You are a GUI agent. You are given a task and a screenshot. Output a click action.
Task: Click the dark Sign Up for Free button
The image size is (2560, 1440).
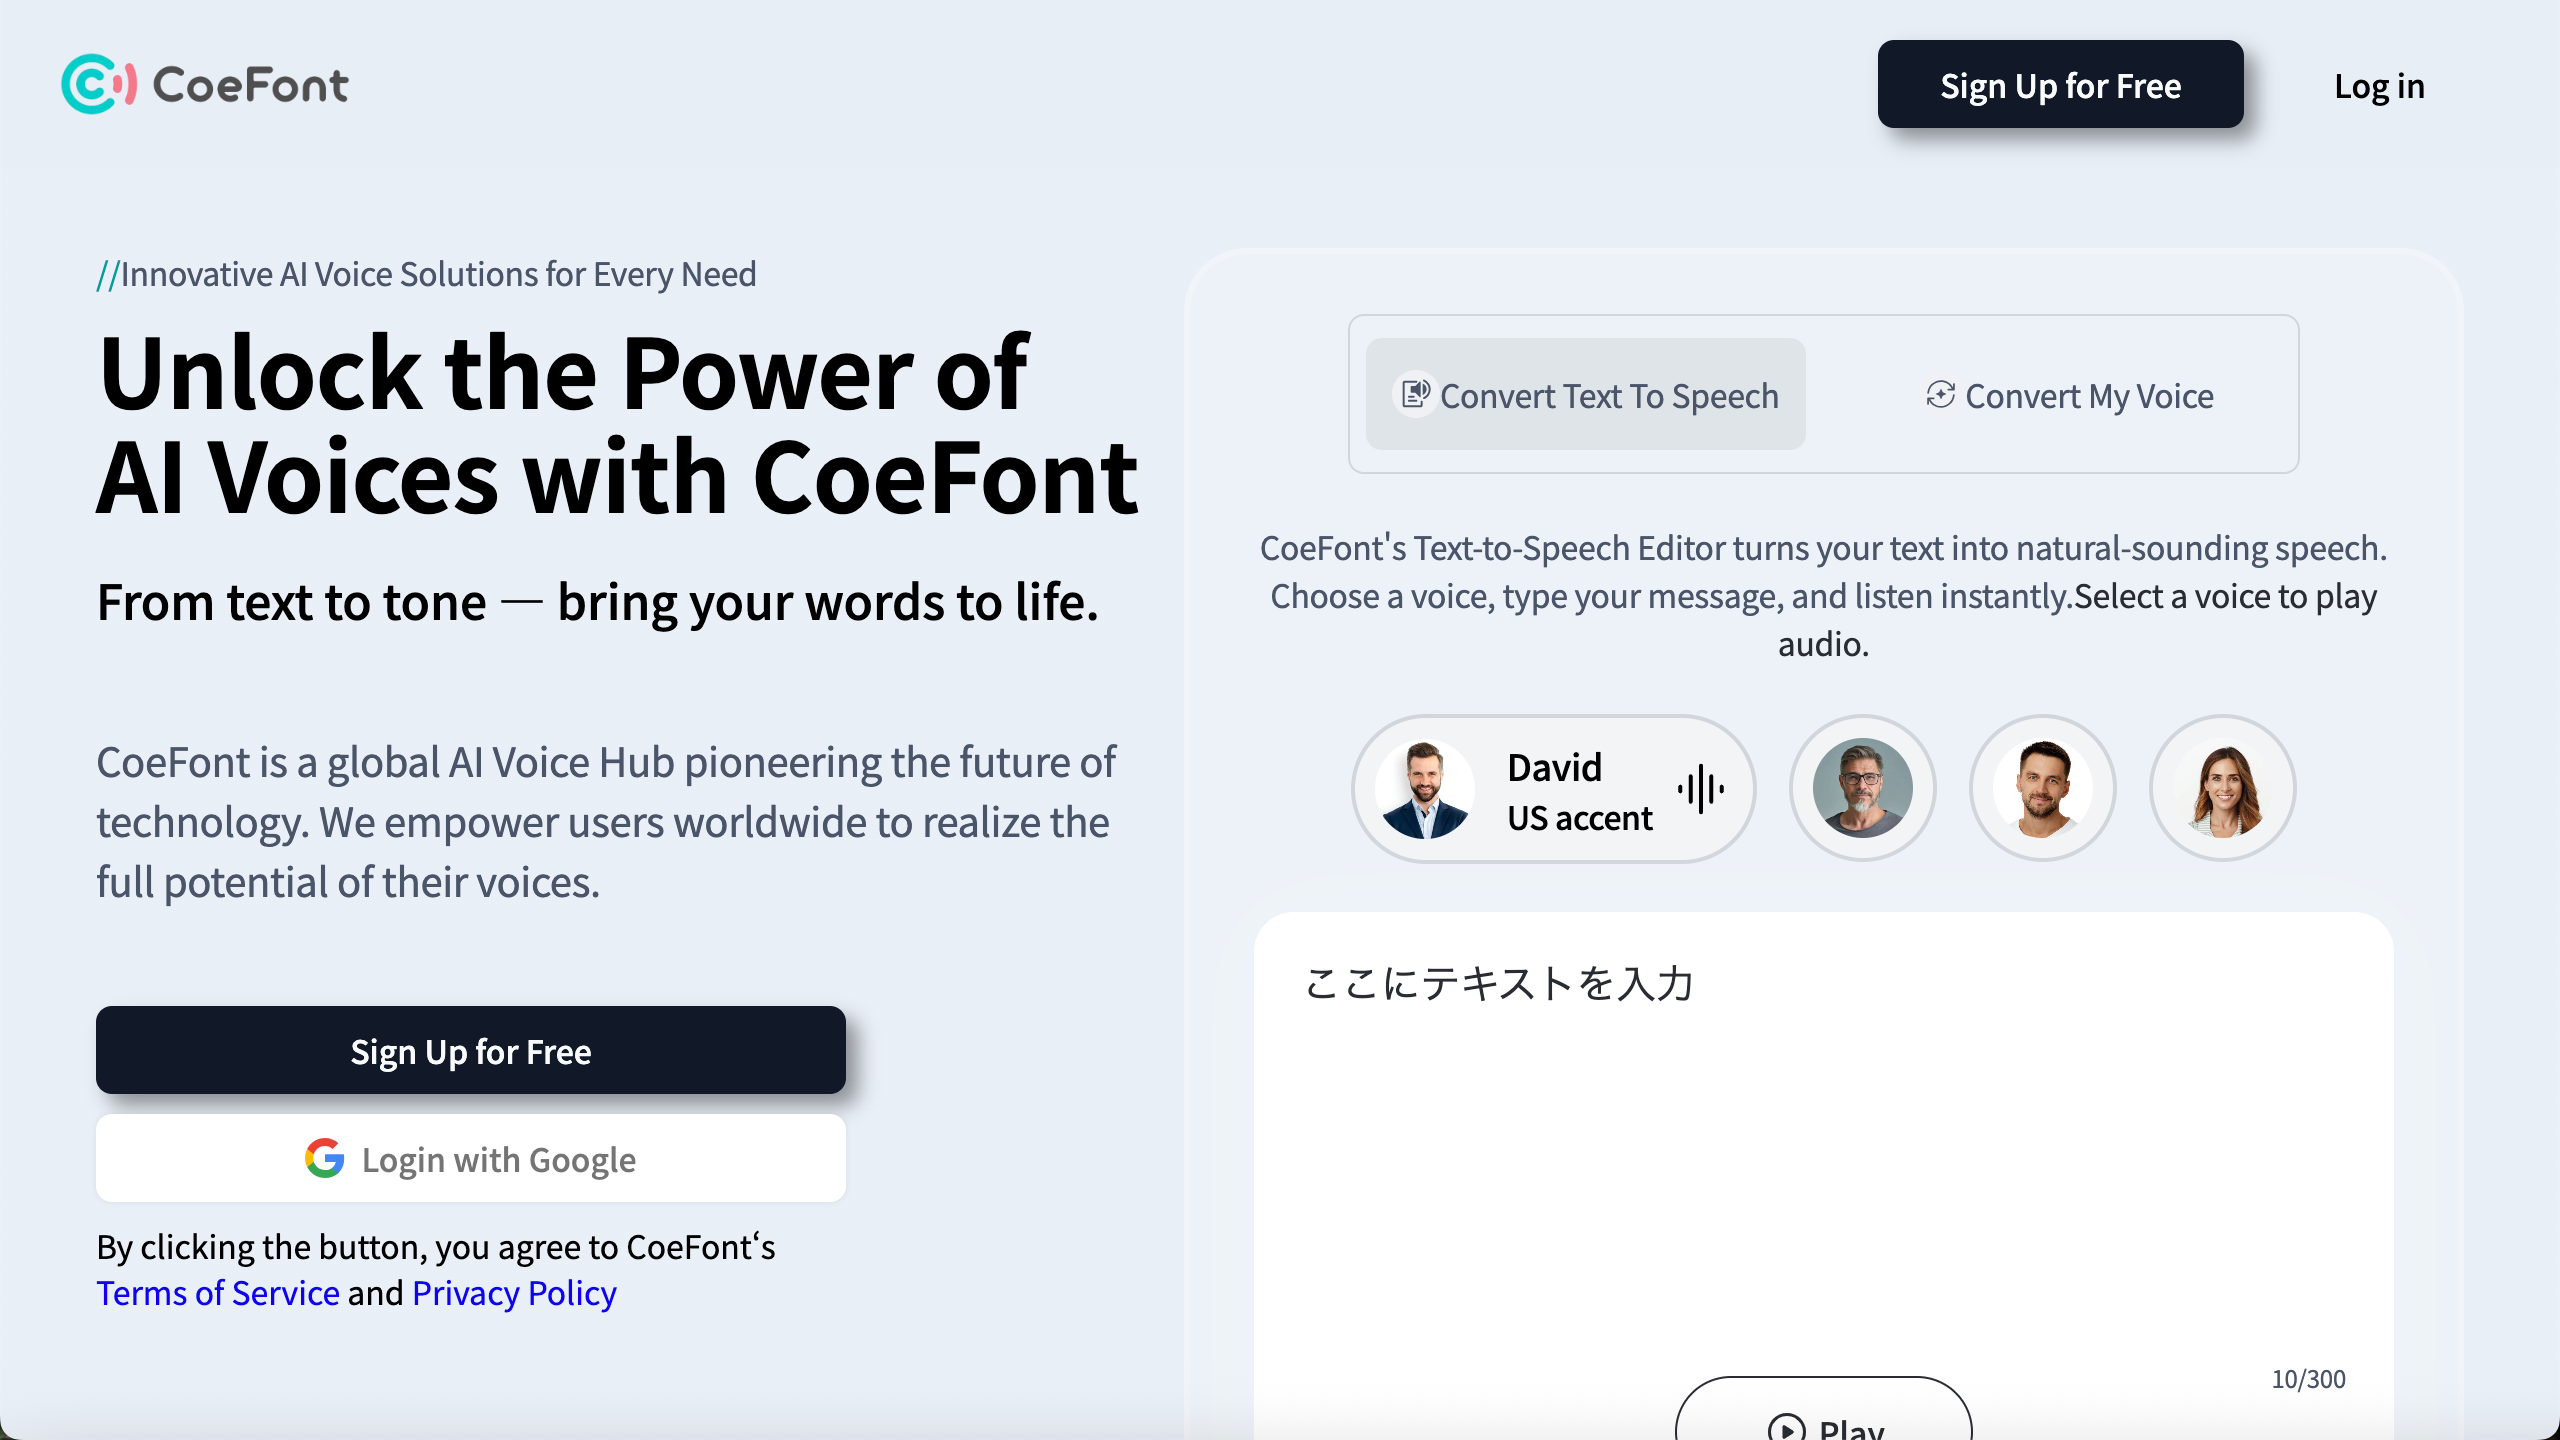coord(2060,85)
